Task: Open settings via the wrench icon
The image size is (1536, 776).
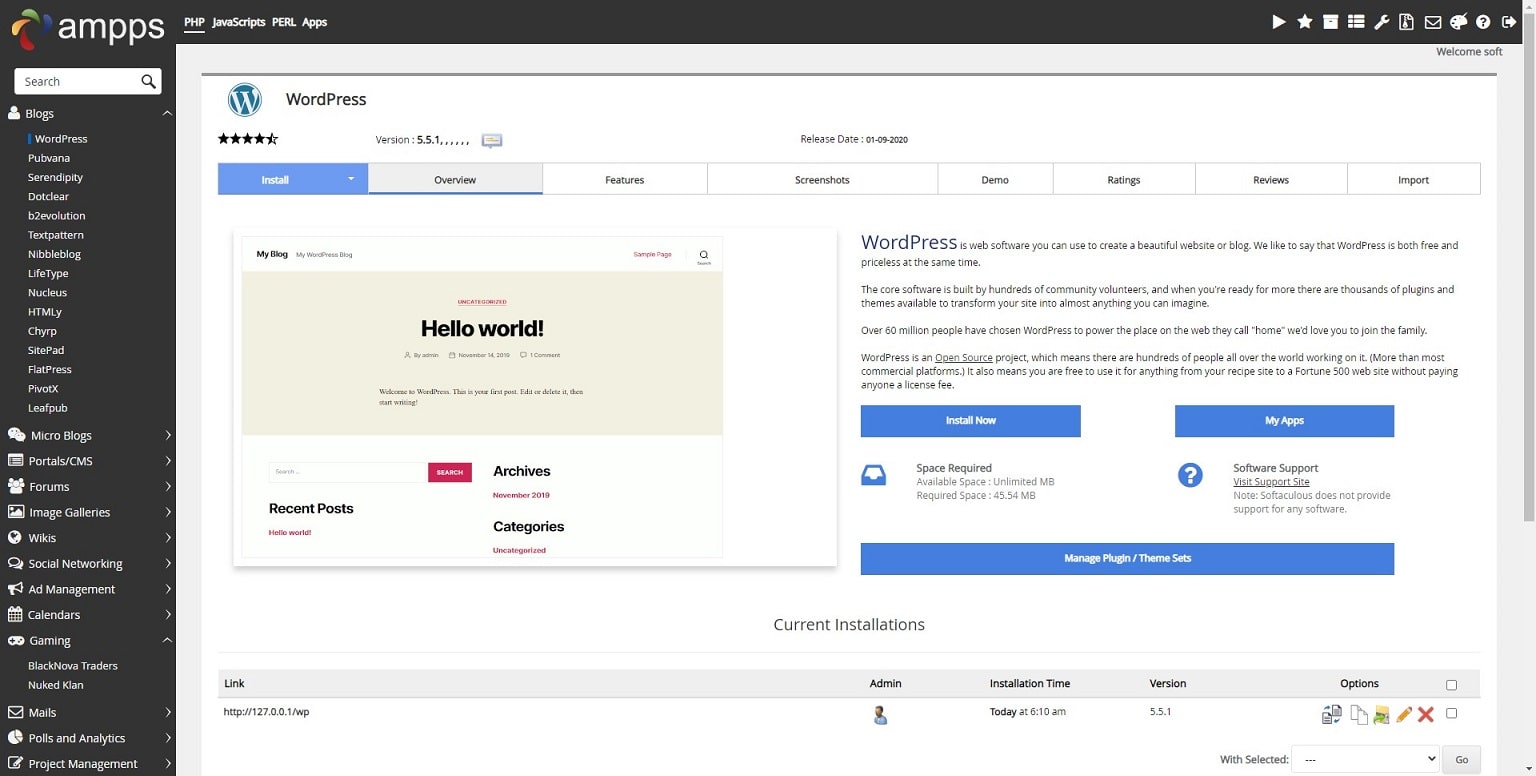Action: click(1382, 22)
